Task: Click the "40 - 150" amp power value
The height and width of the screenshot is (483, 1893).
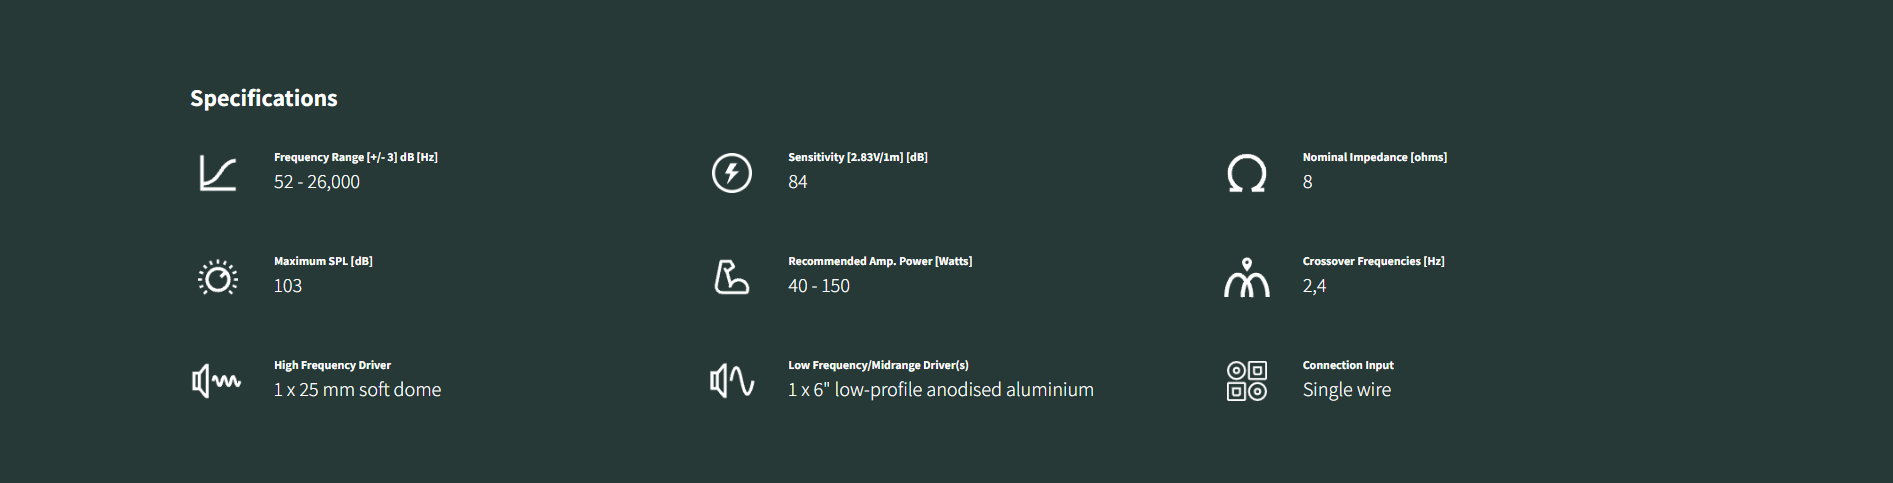Action: (819, 286)
